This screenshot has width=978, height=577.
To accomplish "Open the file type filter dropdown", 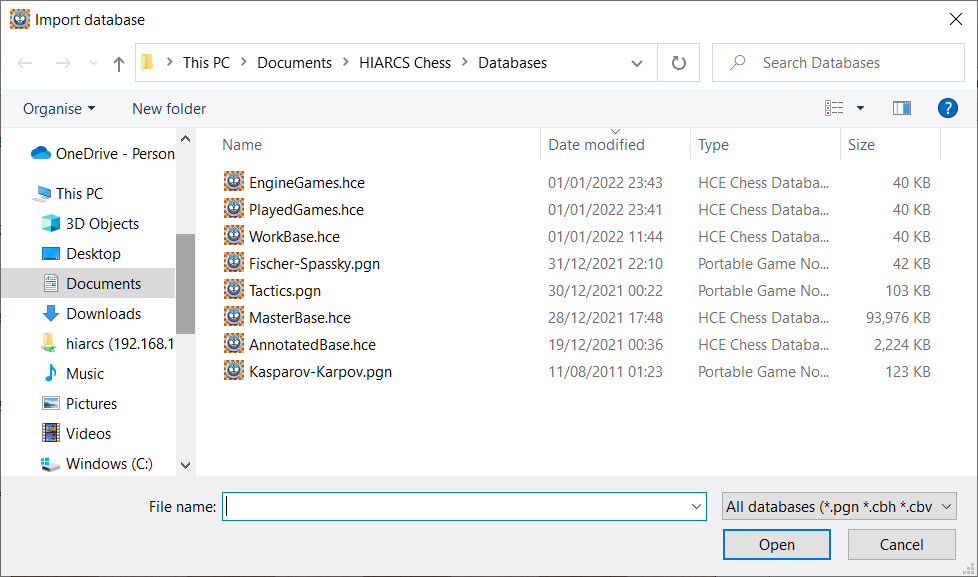I will 839,507.
